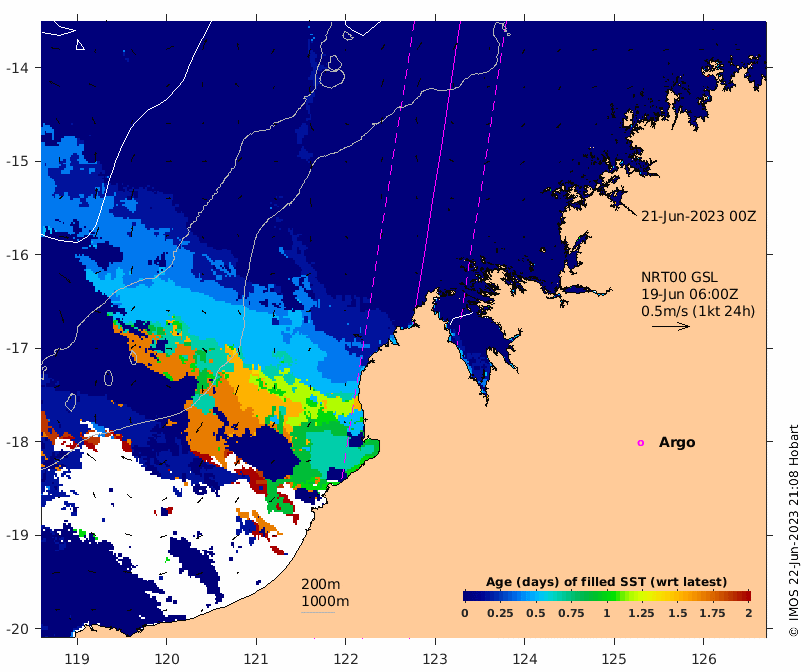
Task: Click the Argo legend label
Action: click(x=677, y=443)
